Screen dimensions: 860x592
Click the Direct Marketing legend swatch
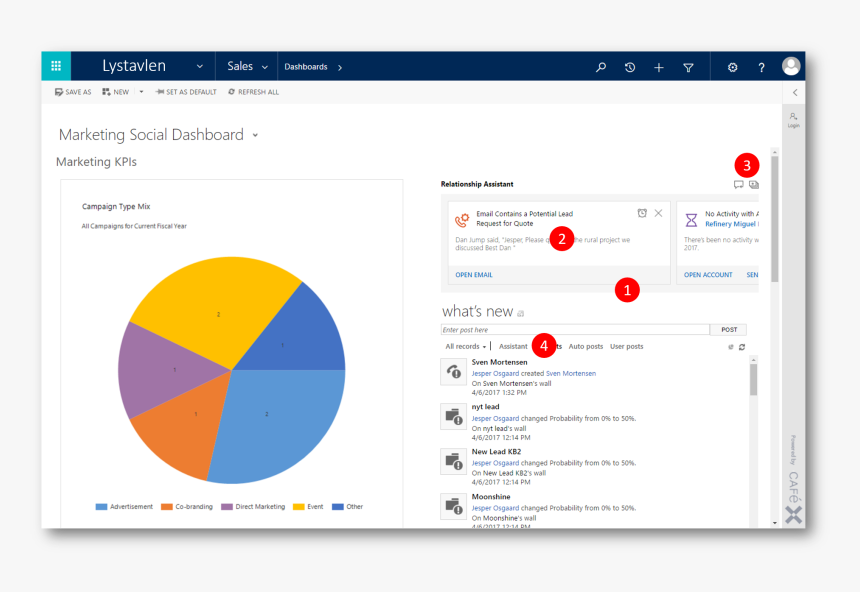[227, 507]
